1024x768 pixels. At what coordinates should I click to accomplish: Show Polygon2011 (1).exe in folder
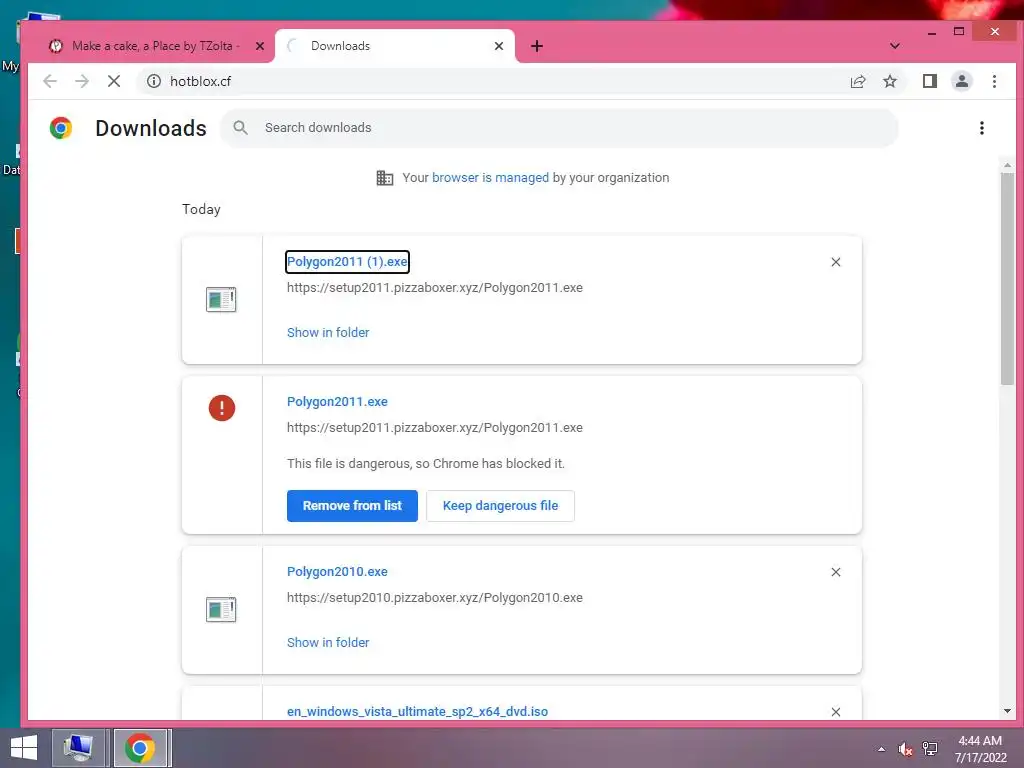click(x=328, y=332)
